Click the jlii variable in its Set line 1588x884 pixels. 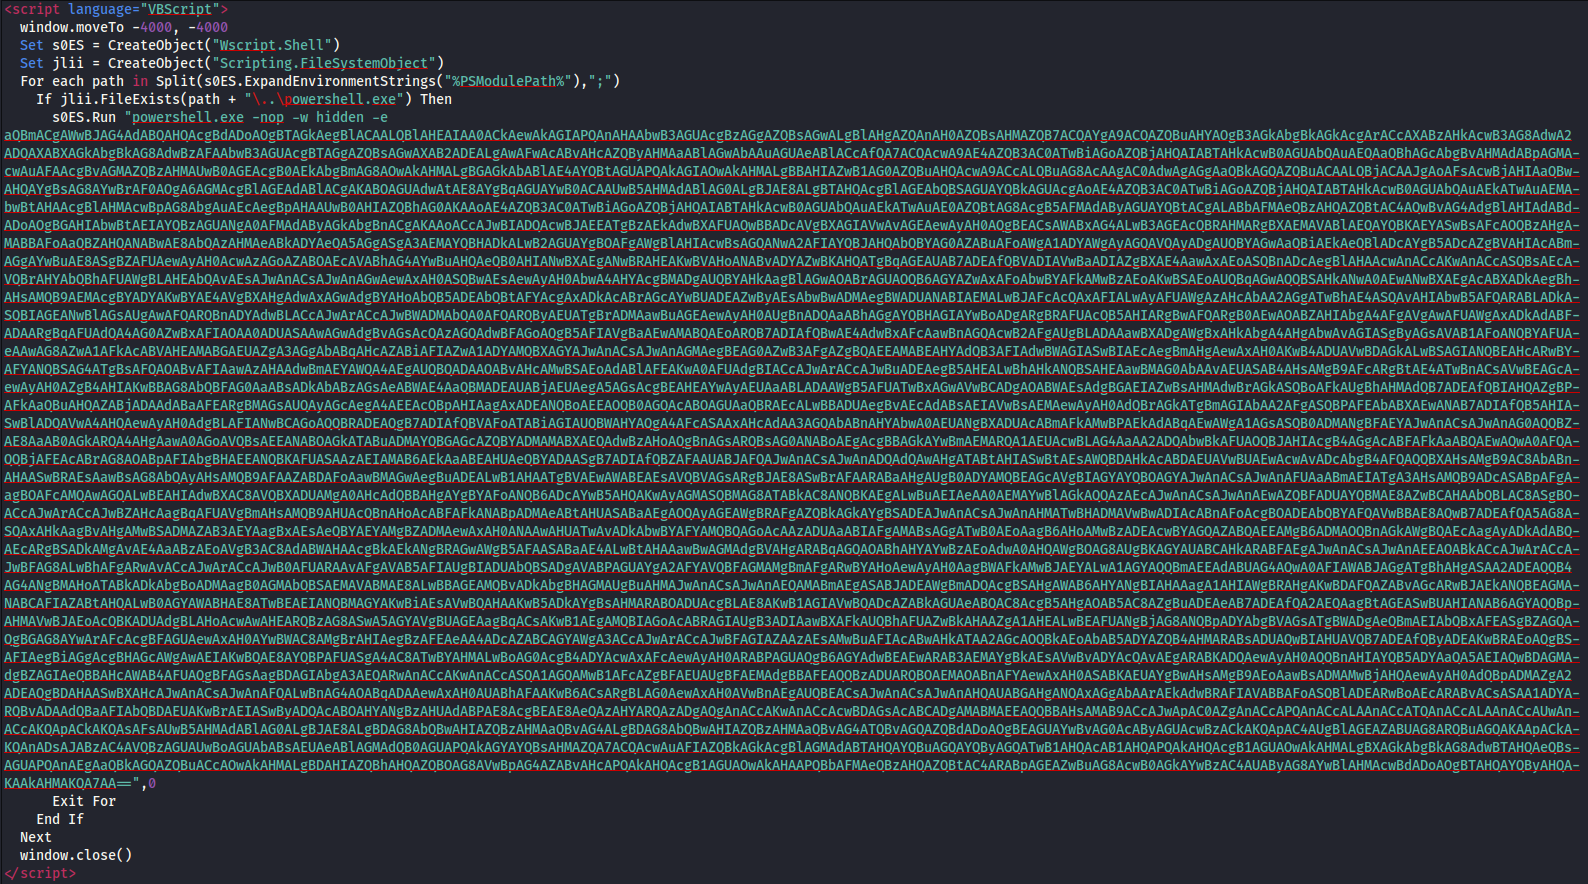[68, 64]
